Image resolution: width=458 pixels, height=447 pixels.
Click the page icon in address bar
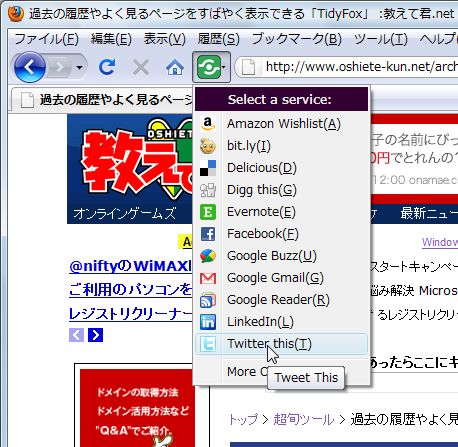coord(248,67)
